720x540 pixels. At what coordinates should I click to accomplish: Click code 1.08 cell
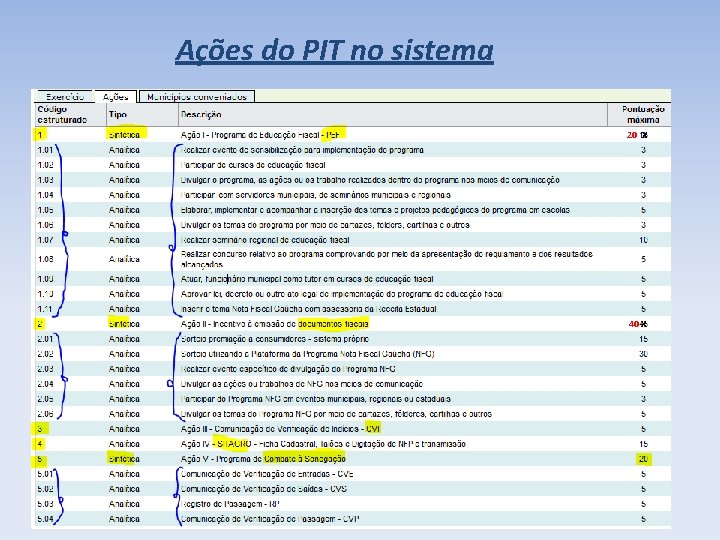click(45, 259)
